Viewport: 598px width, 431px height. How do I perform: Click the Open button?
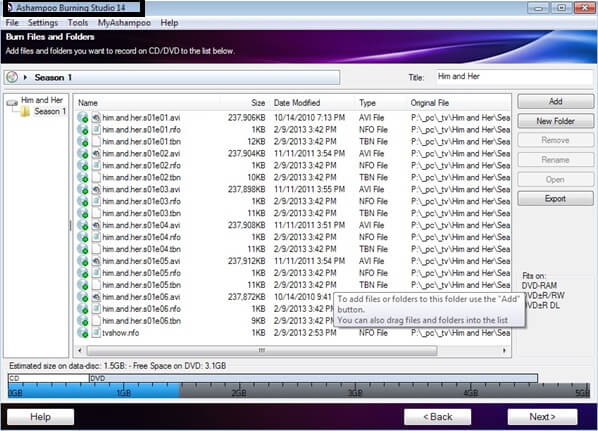(x=555, y=180)
